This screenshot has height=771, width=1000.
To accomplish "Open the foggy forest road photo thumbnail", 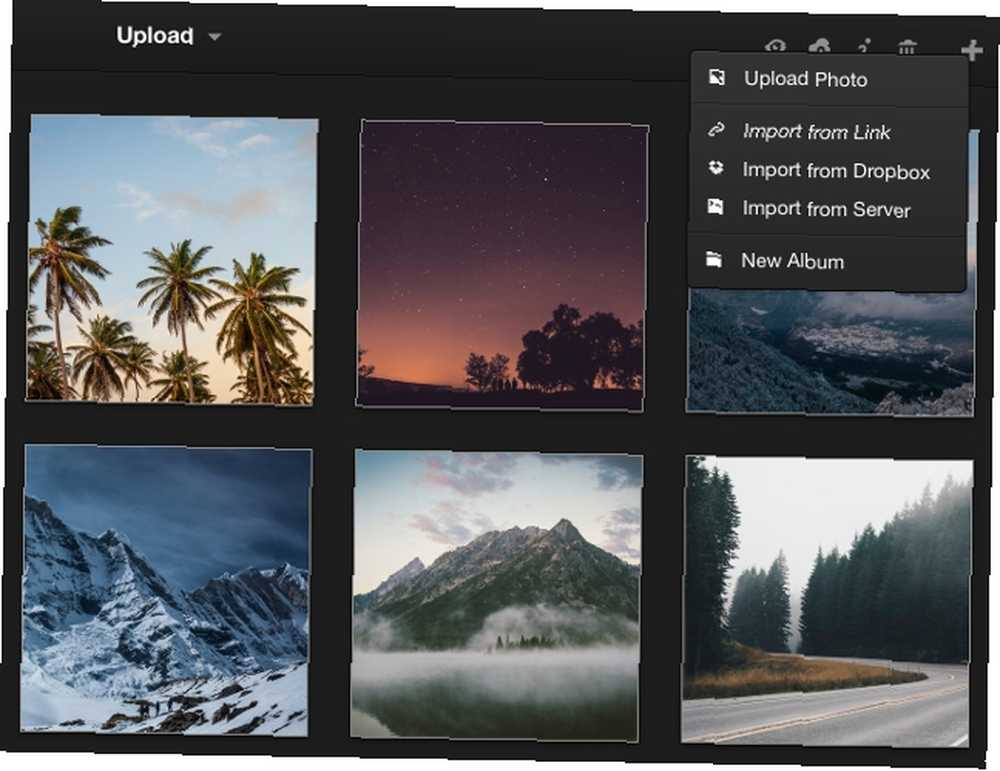I will (x=827, y=601).
